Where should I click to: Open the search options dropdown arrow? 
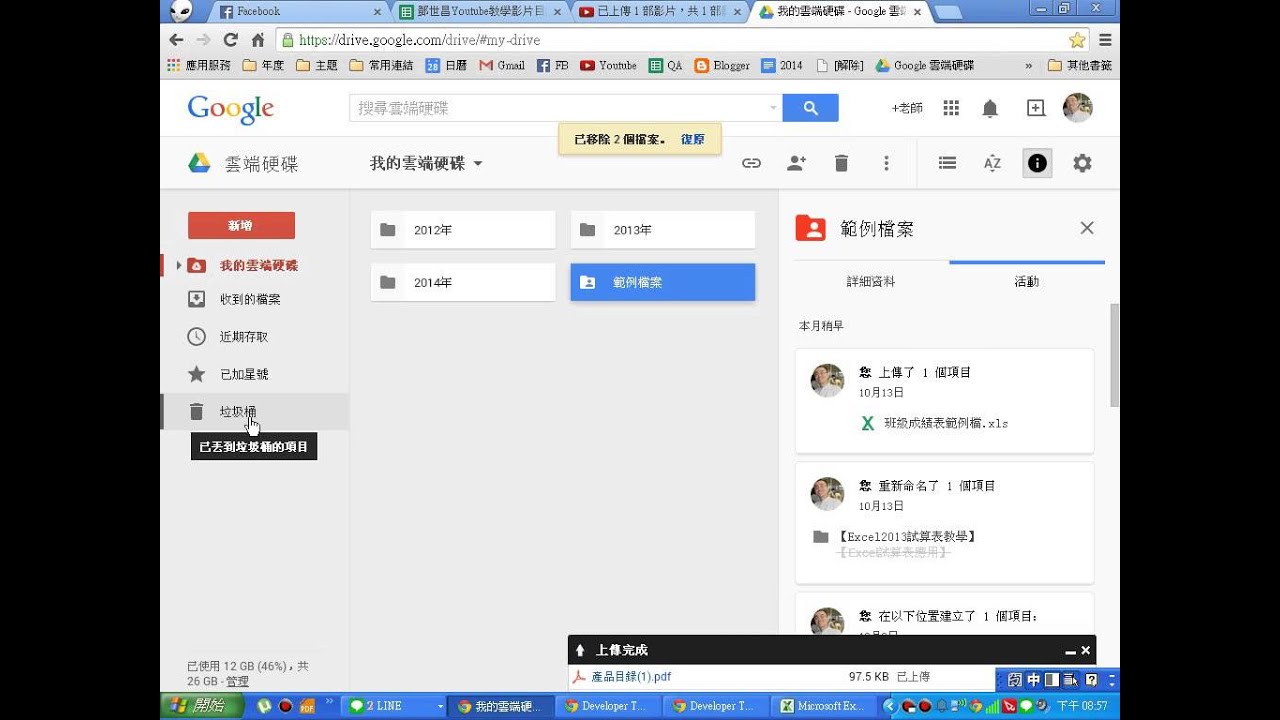[x=773, y=108]
